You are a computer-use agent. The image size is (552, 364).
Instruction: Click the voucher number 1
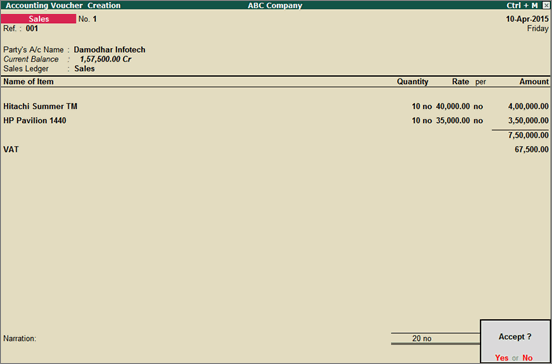tap(95, 19)
